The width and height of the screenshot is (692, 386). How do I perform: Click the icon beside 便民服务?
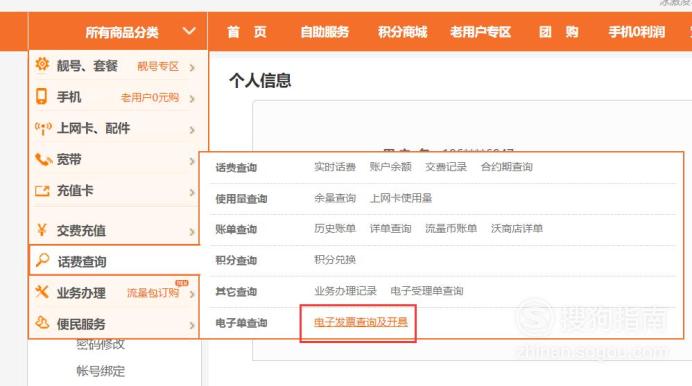point(42,323)
